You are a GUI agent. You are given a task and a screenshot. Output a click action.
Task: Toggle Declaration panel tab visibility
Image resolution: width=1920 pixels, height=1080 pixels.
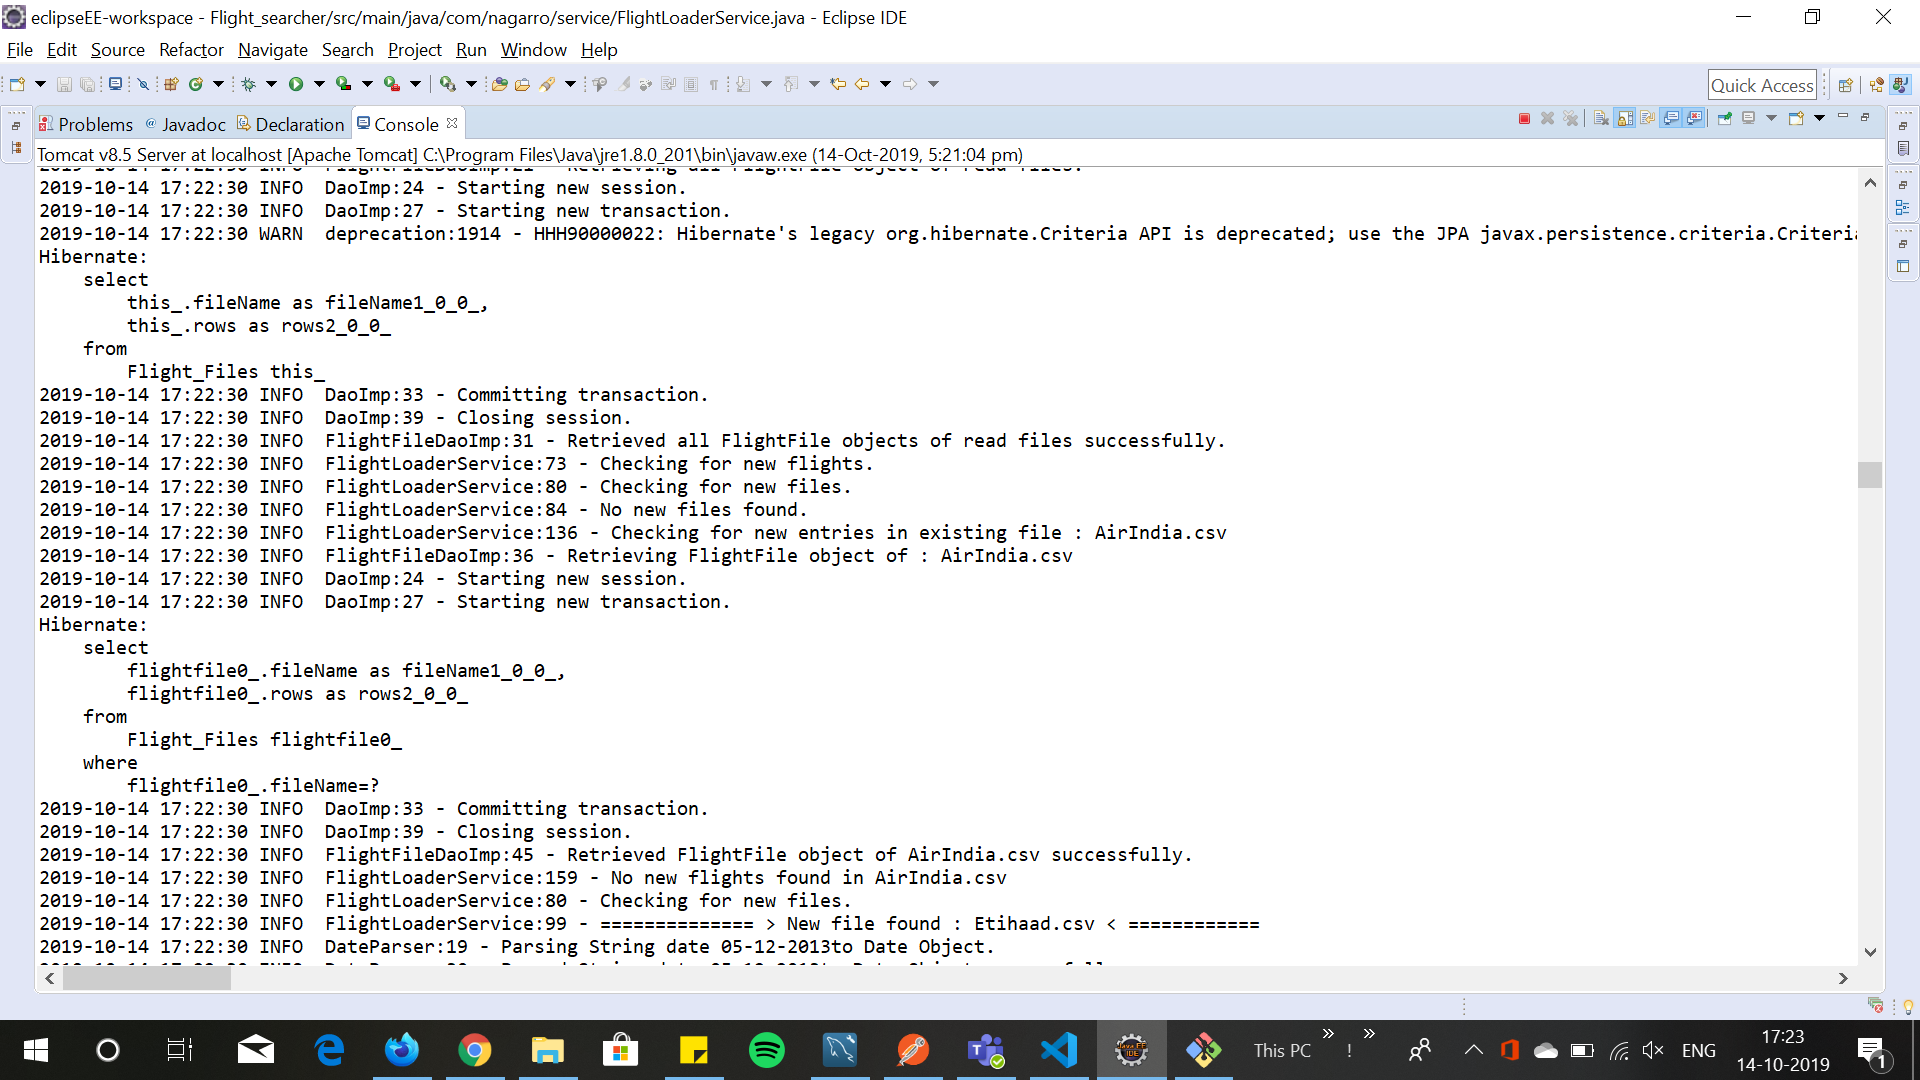click(x=293, y=124)
